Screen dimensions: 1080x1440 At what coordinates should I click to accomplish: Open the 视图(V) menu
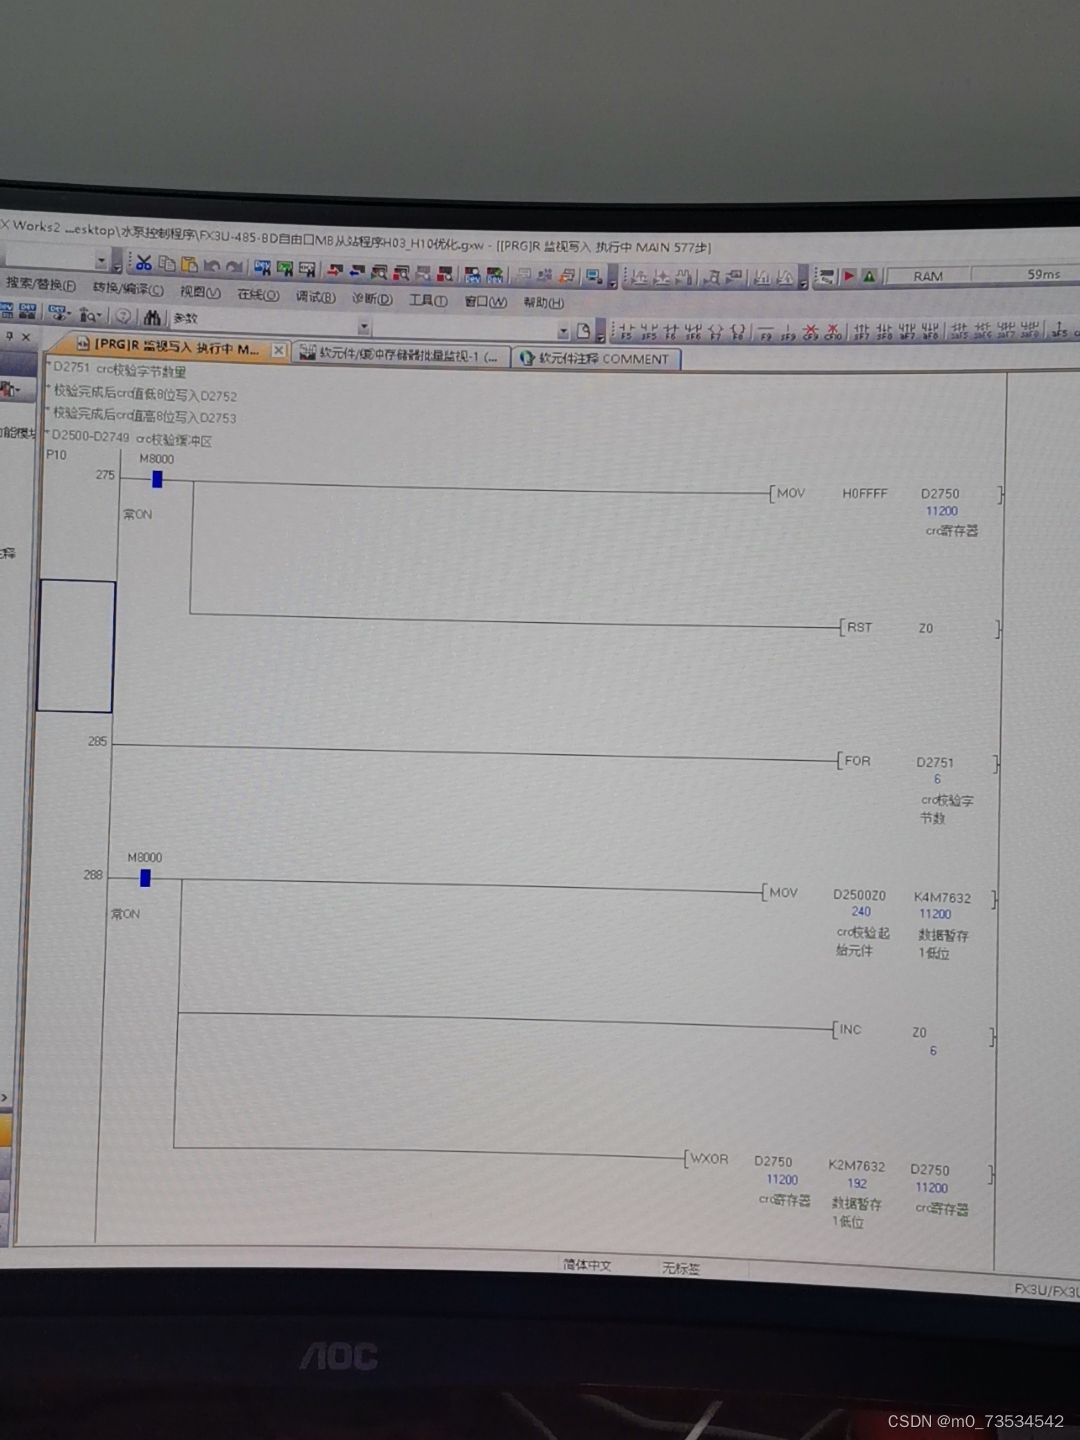(x=200, y=291)
